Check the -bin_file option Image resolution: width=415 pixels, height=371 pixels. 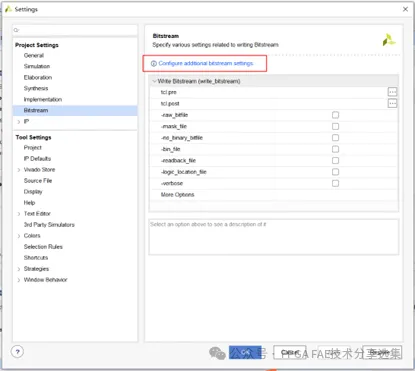[335, 149]
